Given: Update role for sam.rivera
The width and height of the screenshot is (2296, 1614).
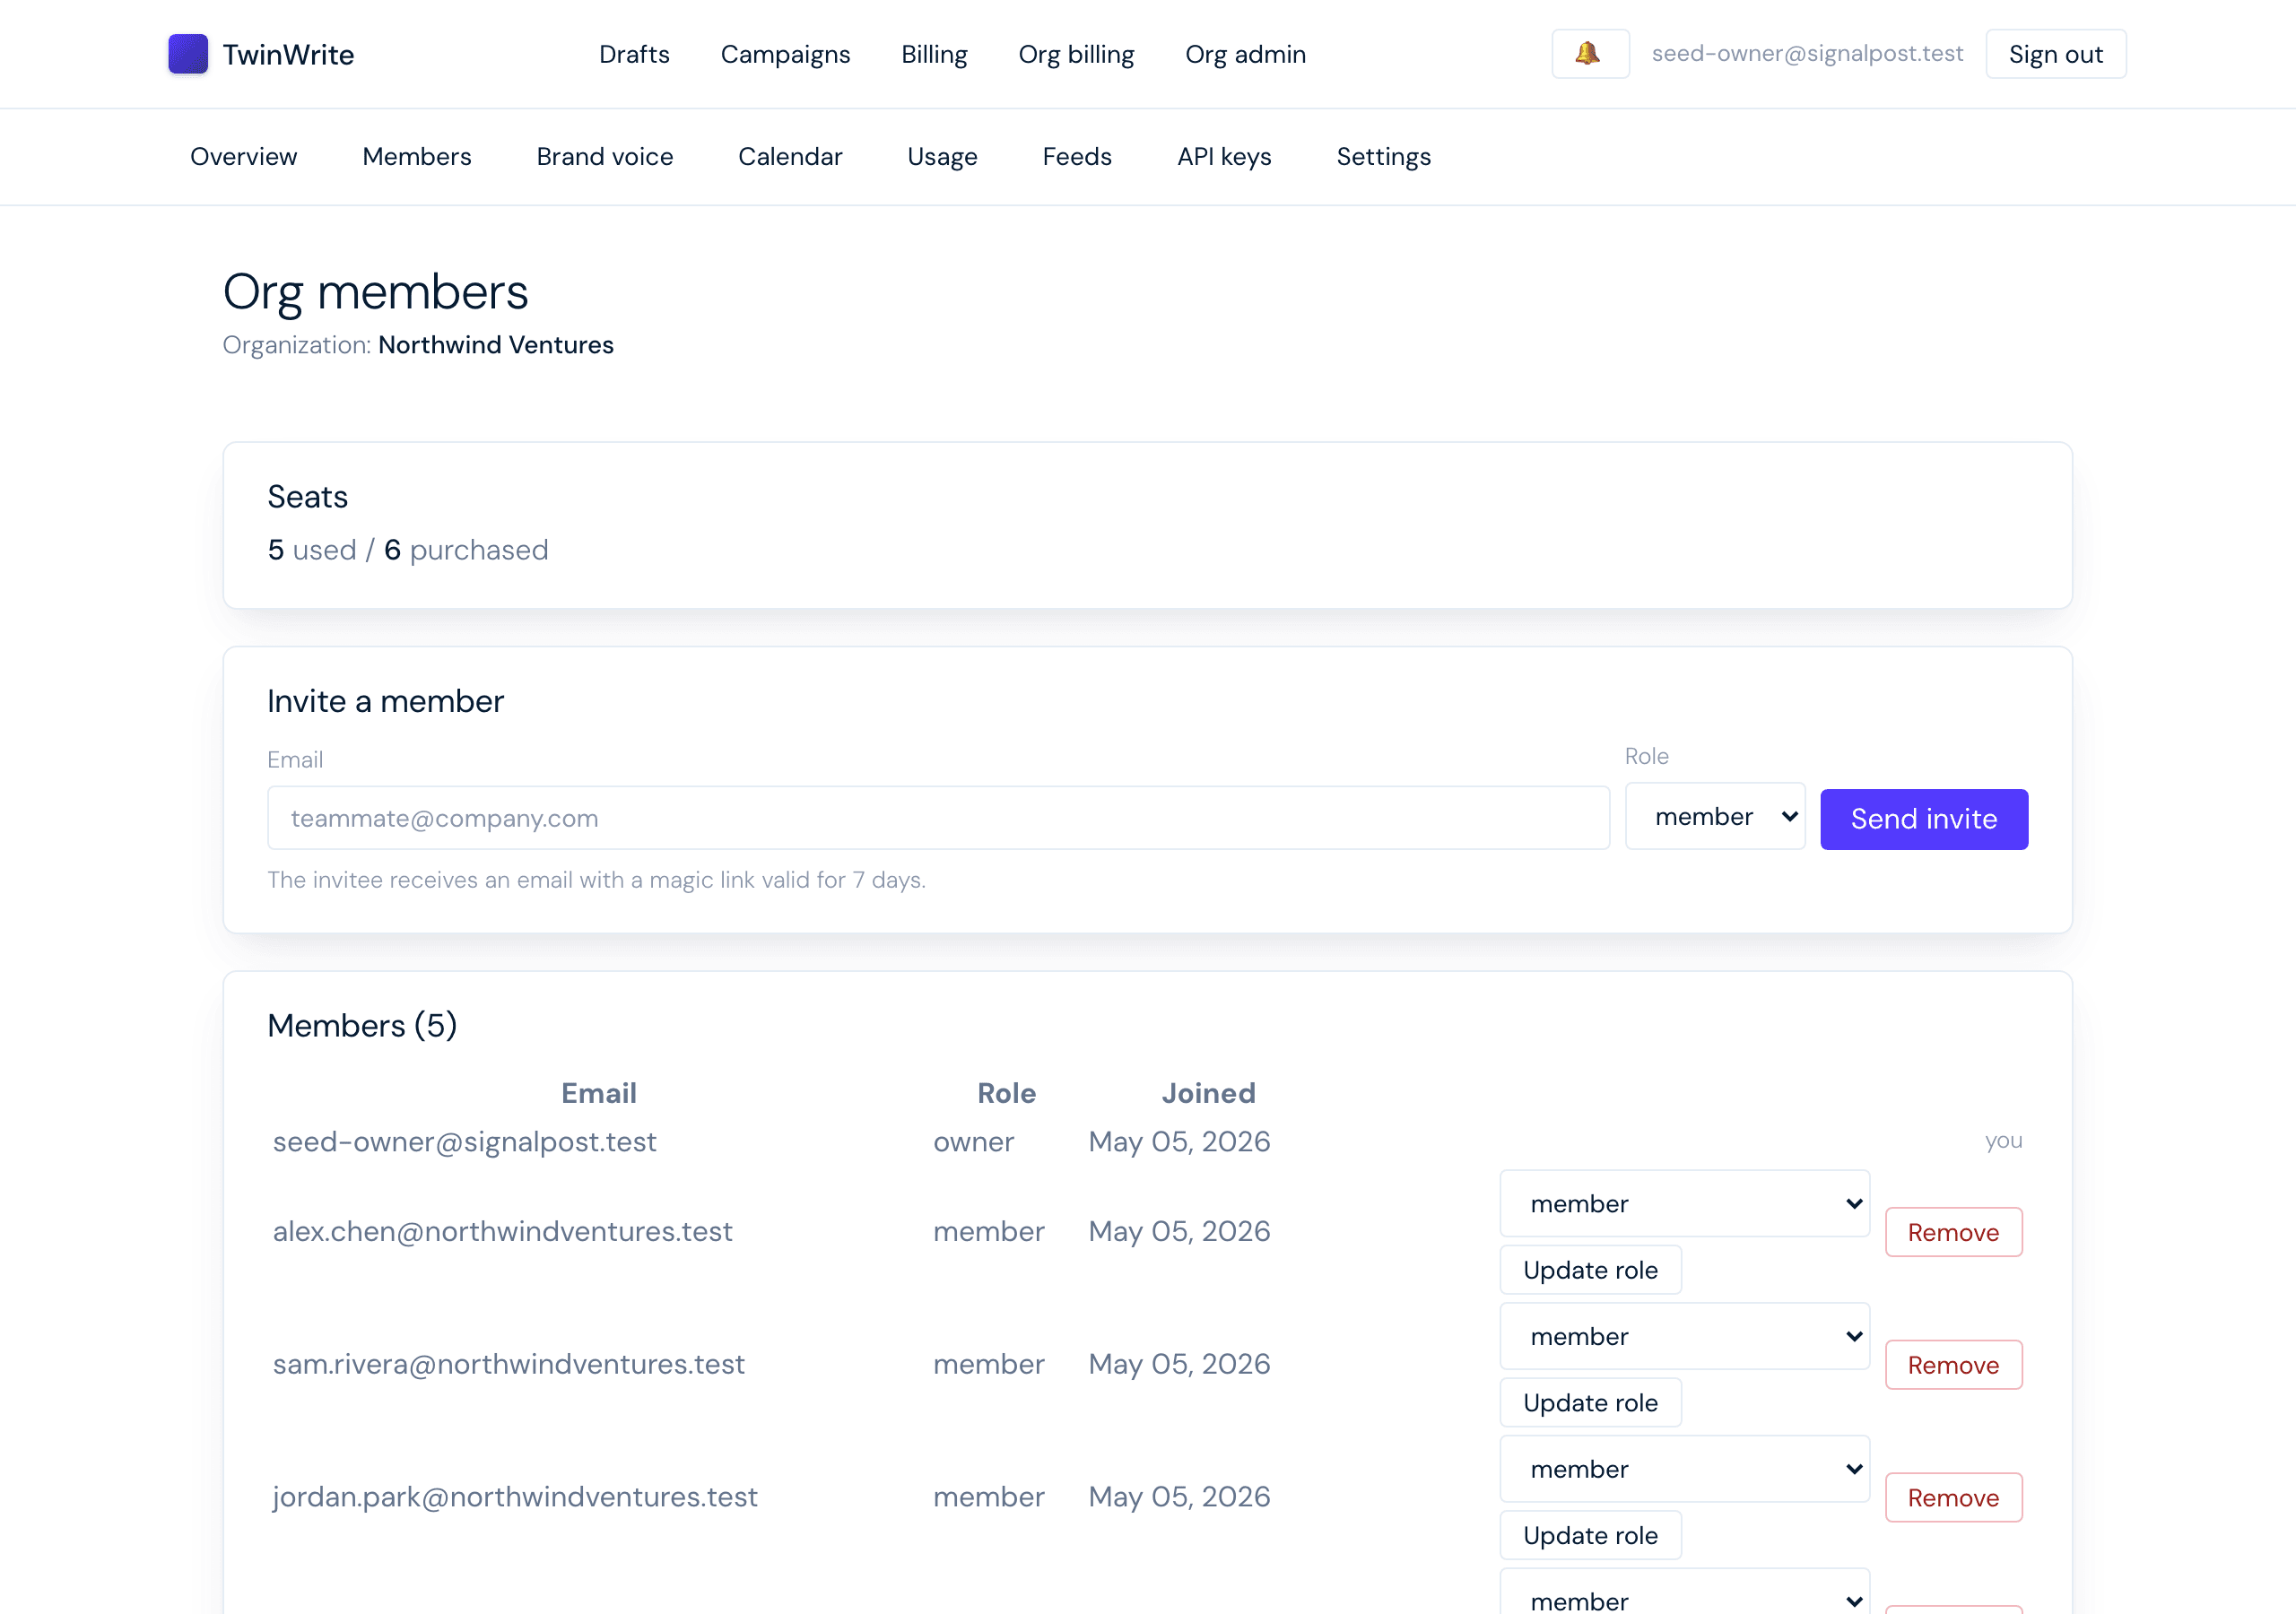Looking at the screenshot, I should (x=1590, y=1403).
